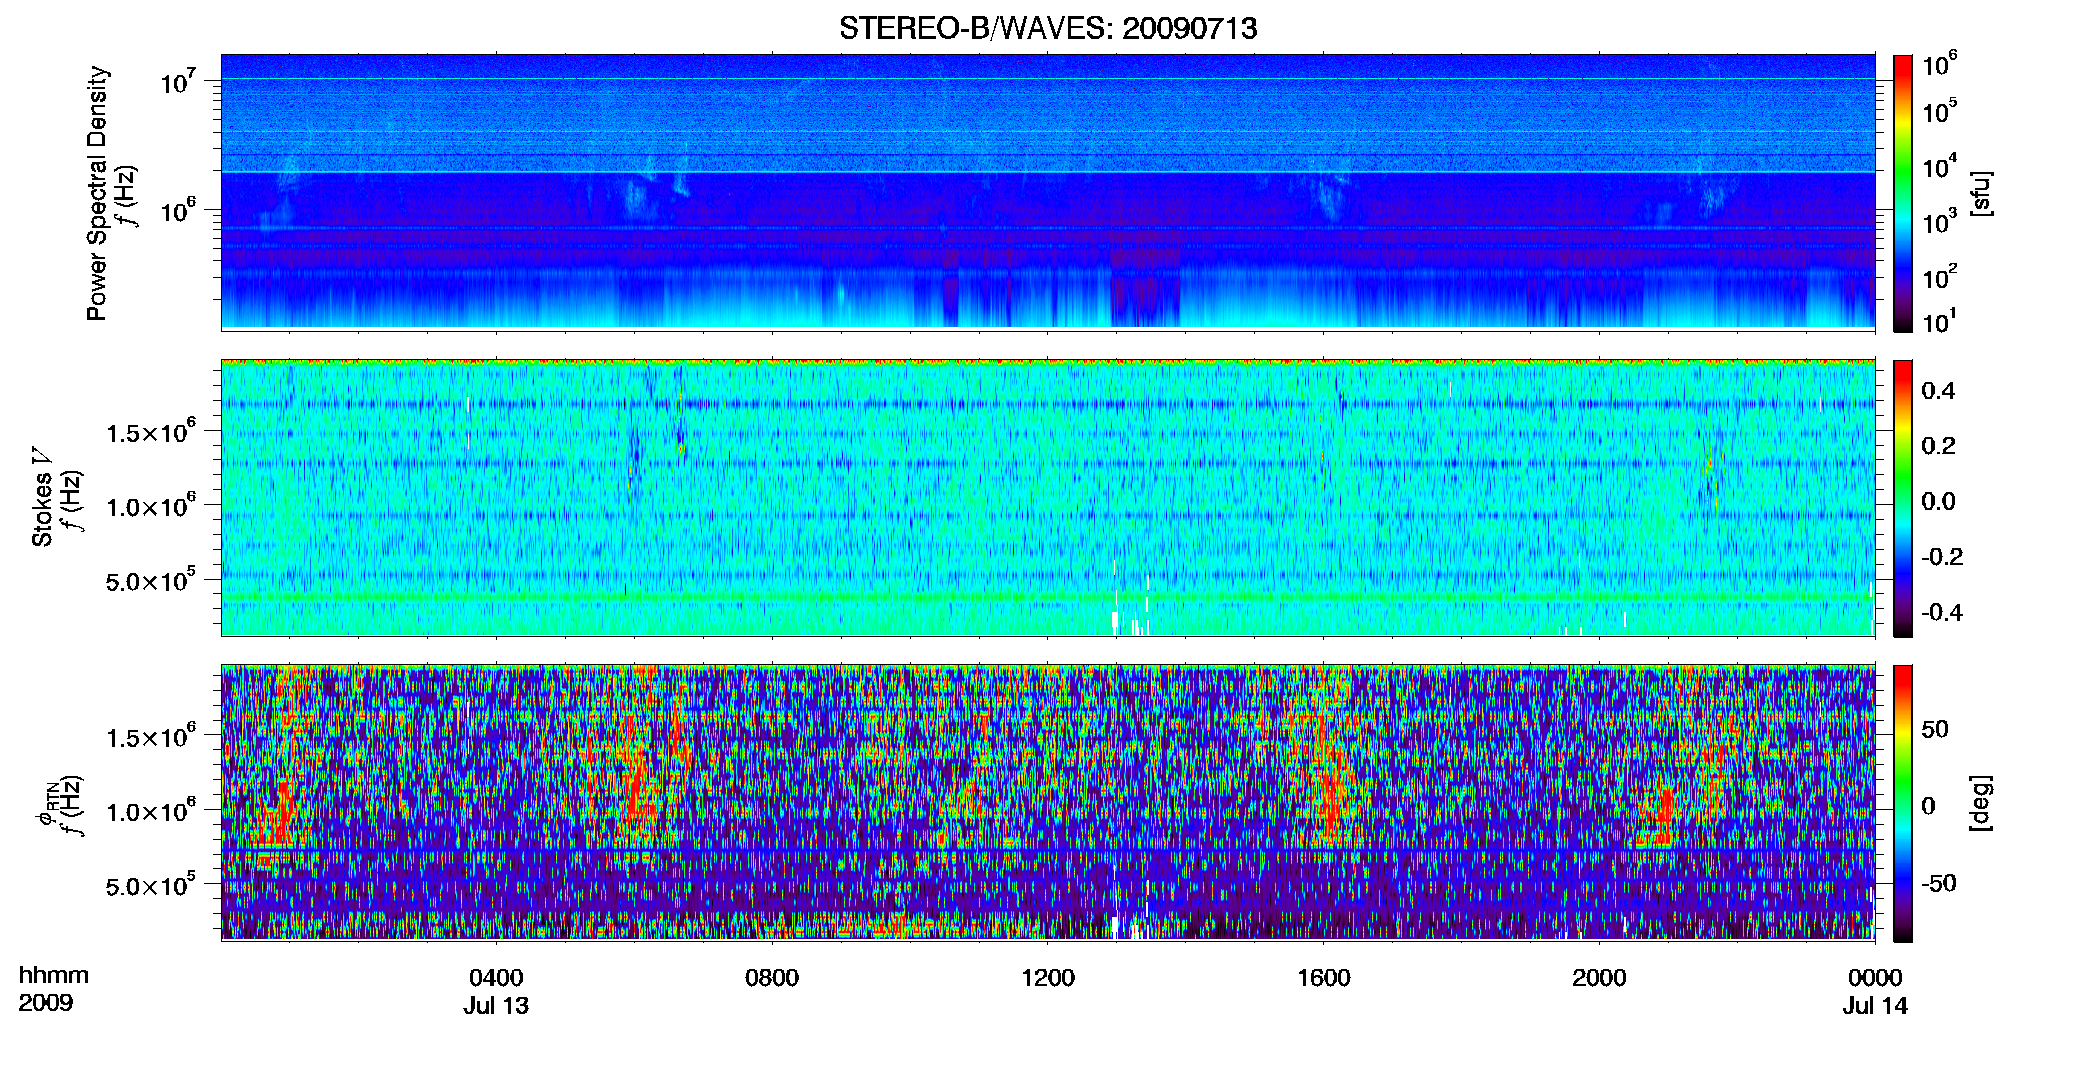Click the [sfu] unit label
The height and width of the screenshot is (1080, 2096).
(1981, 193)
